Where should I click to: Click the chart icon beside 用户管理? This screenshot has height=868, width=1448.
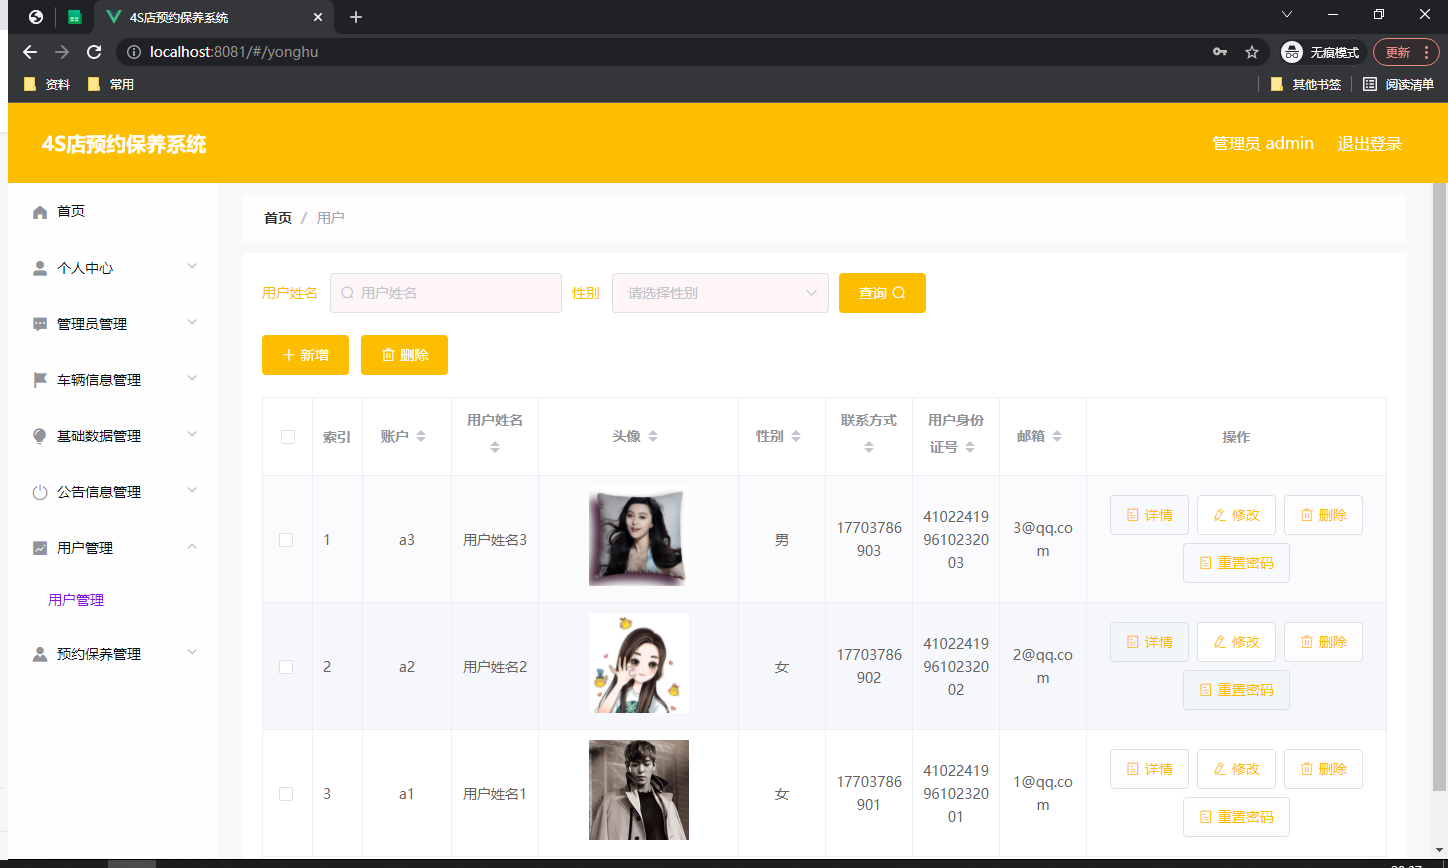(39, 547)
